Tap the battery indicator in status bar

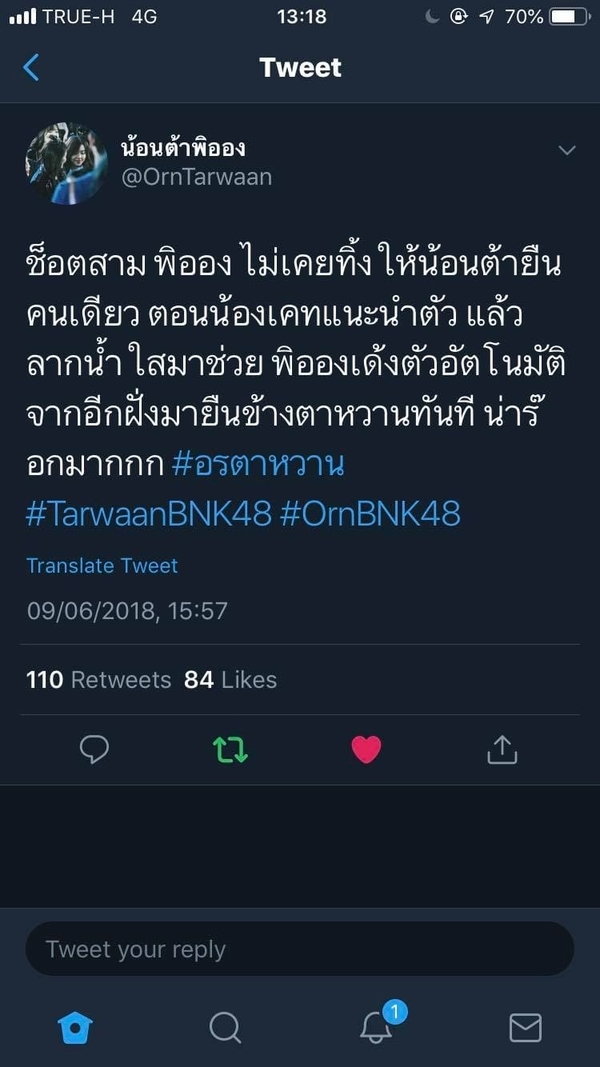click(x=570, y=16)
